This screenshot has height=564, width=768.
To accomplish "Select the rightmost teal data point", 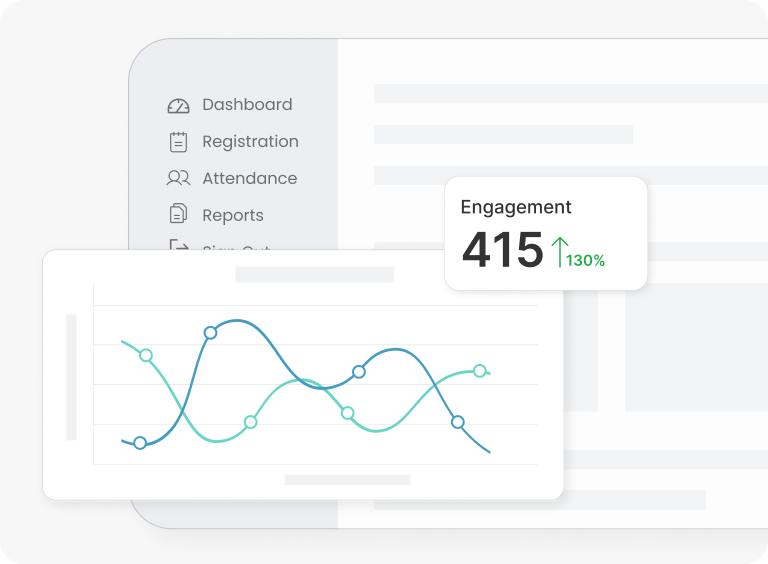I will (480, 371).
